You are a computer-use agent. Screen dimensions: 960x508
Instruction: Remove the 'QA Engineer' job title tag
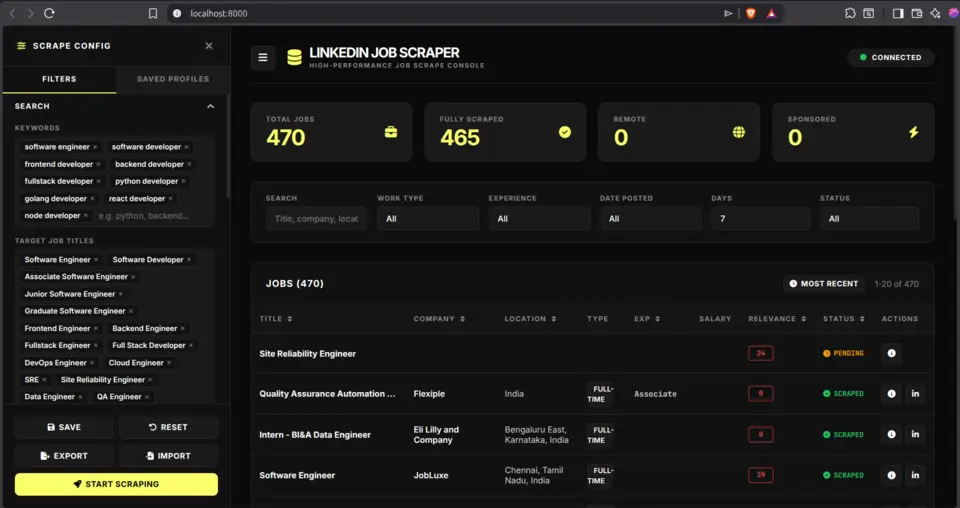147,397
